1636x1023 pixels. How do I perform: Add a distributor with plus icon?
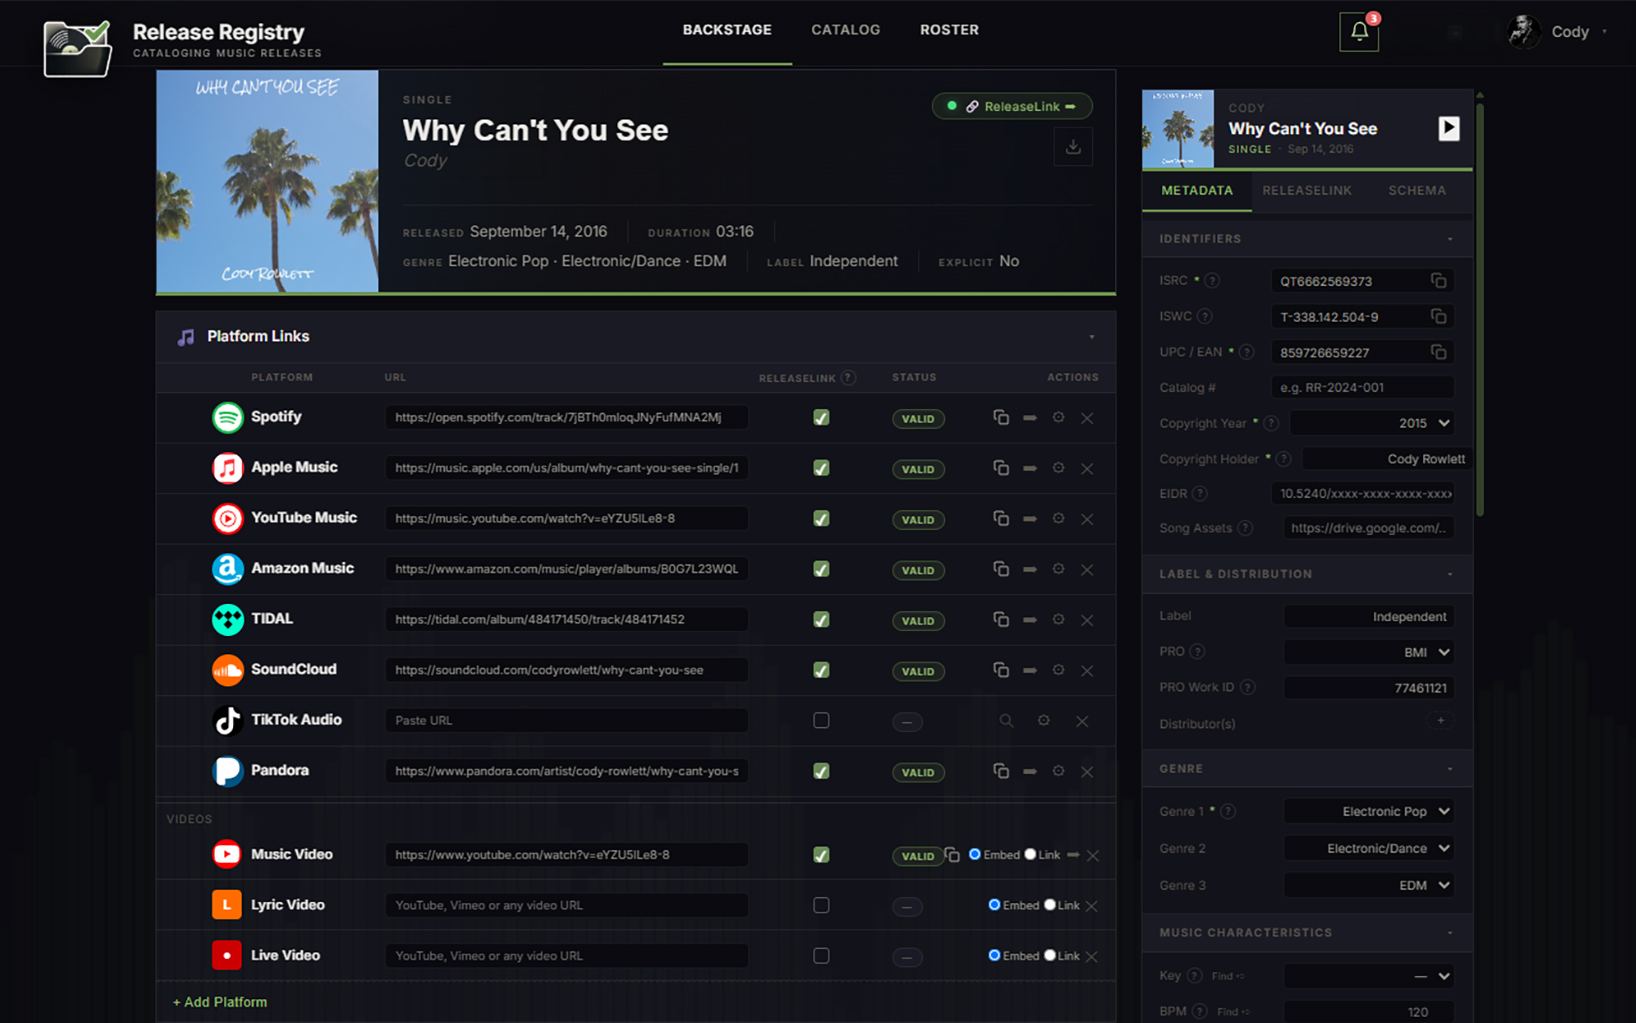1441,721
